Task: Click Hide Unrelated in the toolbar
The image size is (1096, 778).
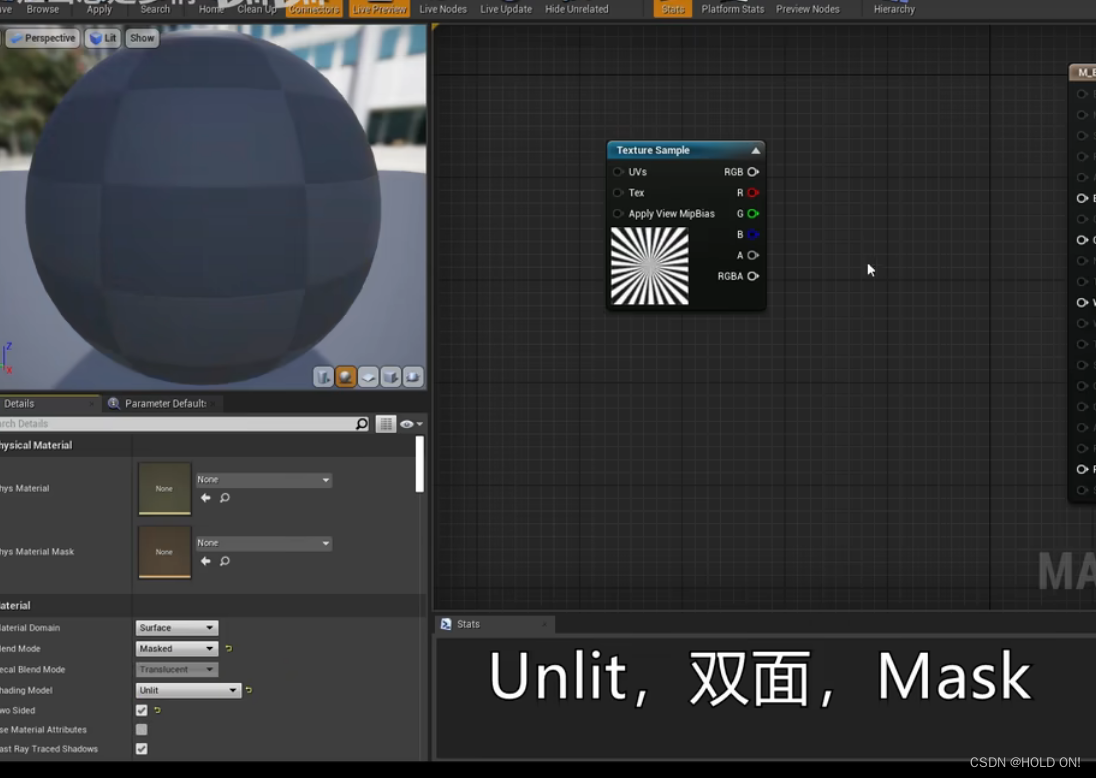Action: 576,8
